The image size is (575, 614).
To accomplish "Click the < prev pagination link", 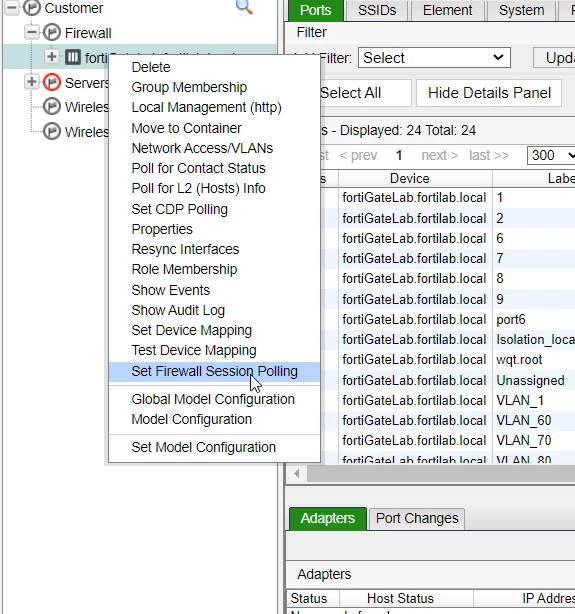I will click(358, 155).
